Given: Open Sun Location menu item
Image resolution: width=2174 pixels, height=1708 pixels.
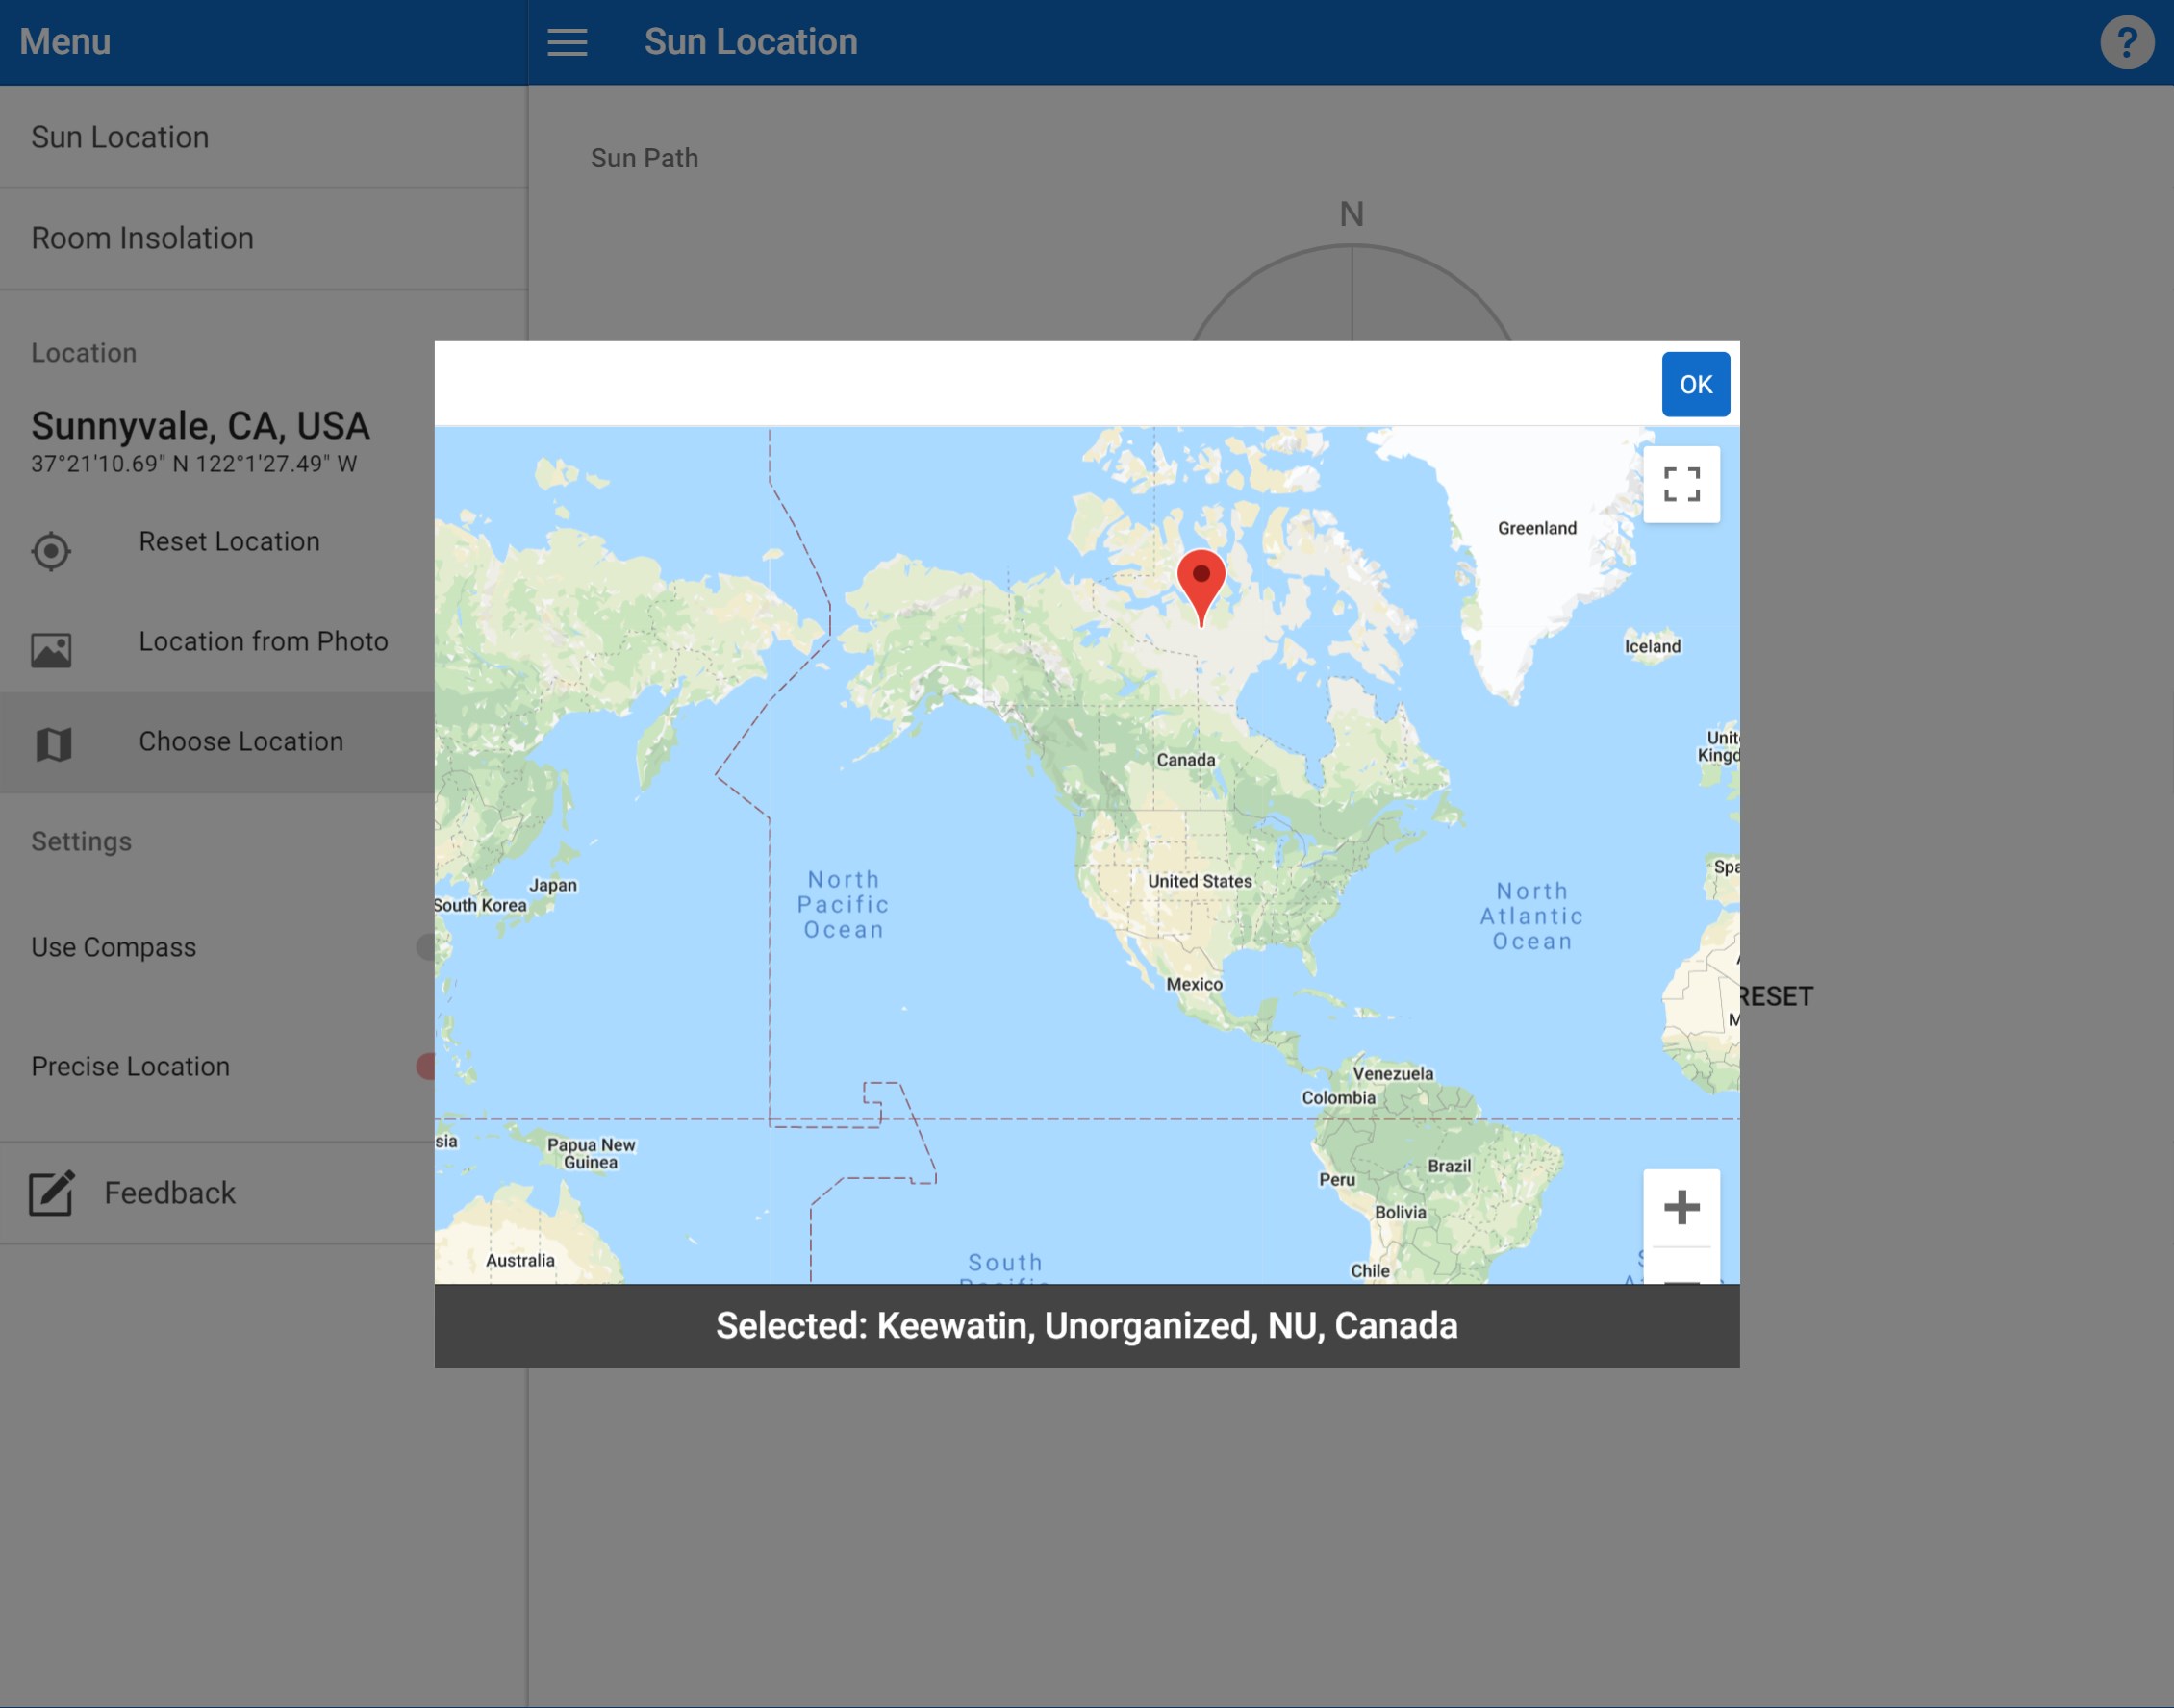Looking at the screenshot, I should pos(120,137).
